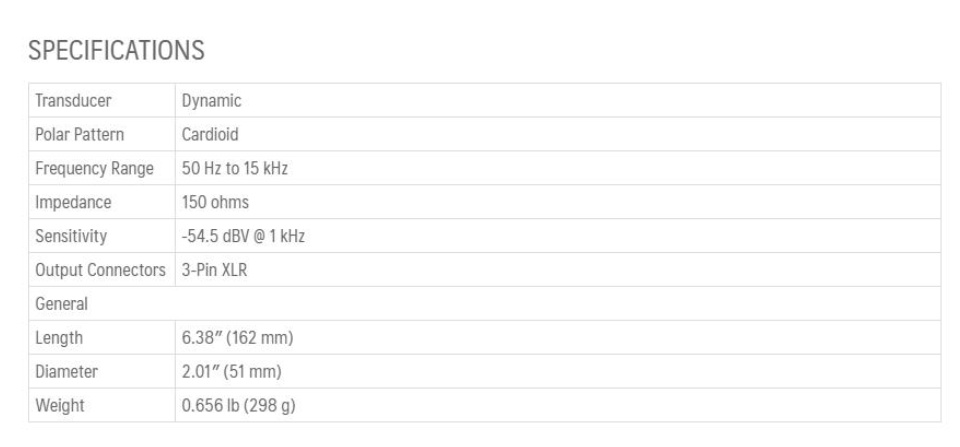Click the SPECIFICATIONS heading
960x447 pixels.
pyautogui.click(x=116, y=50)
